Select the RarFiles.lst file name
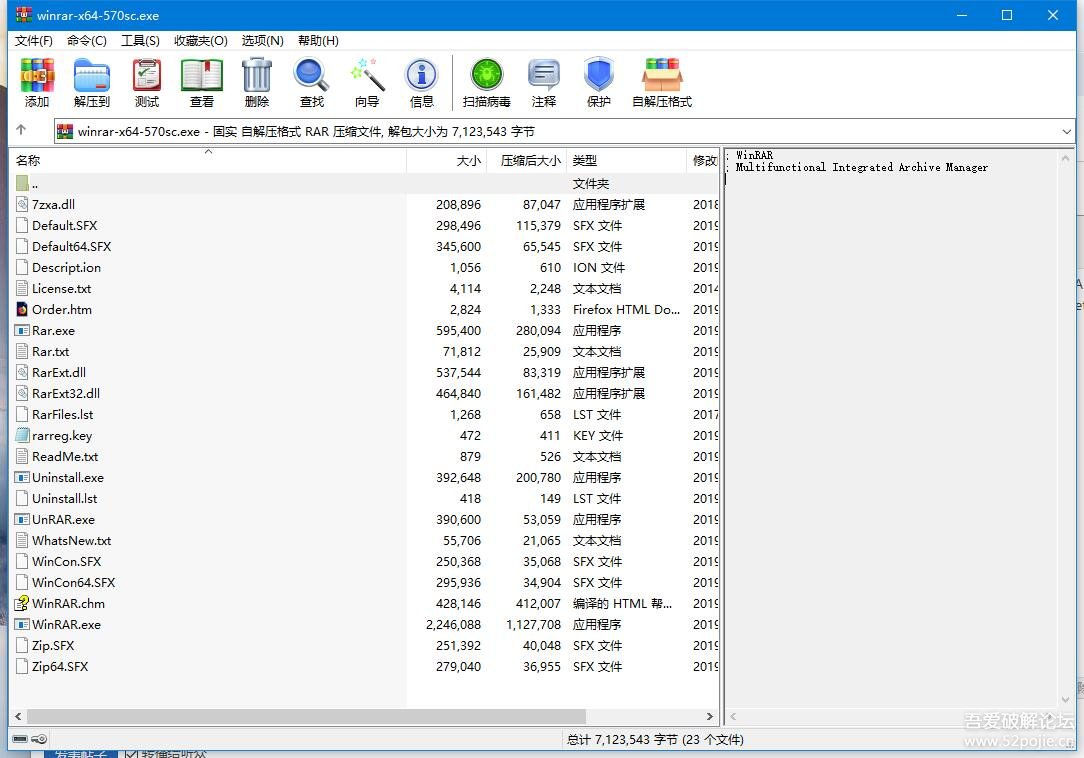Viewport: 1084px width, 758px height. pos(62,414)
